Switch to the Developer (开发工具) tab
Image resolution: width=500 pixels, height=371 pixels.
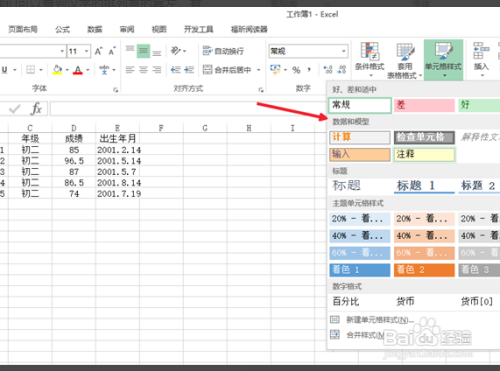(x=199, y=29)
